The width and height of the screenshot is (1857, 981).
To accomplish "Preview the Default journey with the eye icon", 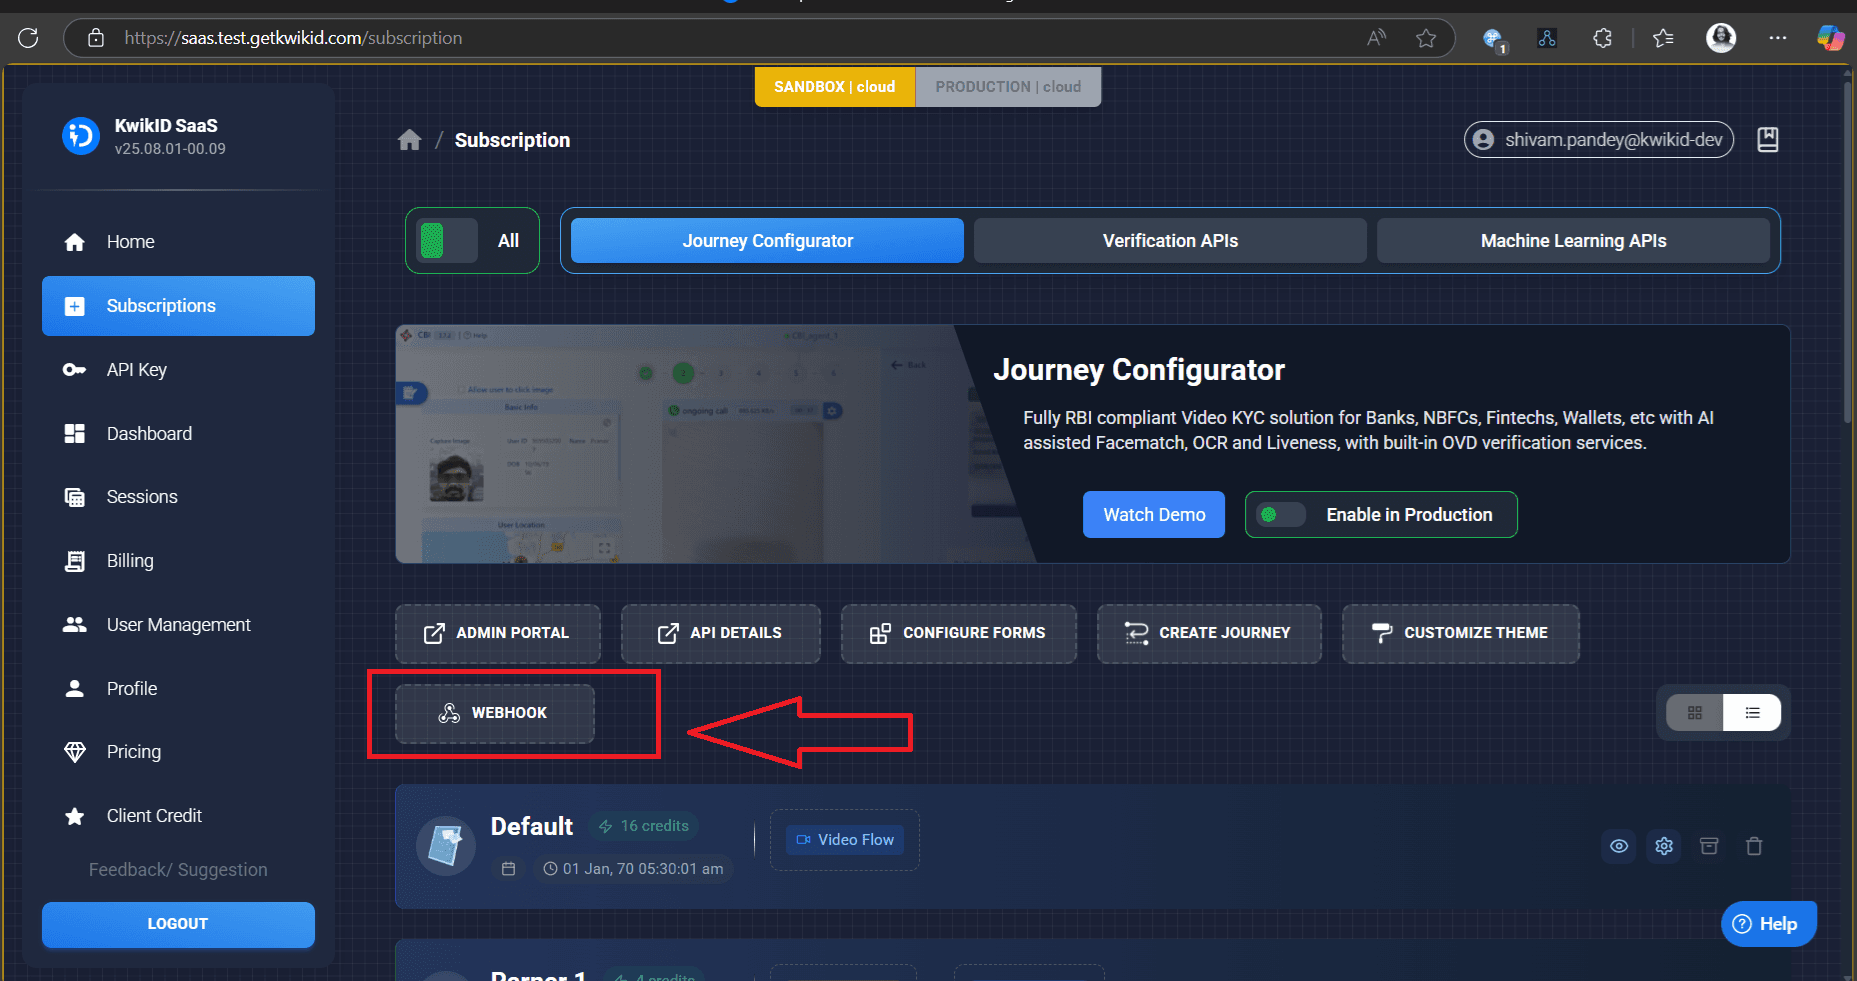I will (x=1619, y=846).
